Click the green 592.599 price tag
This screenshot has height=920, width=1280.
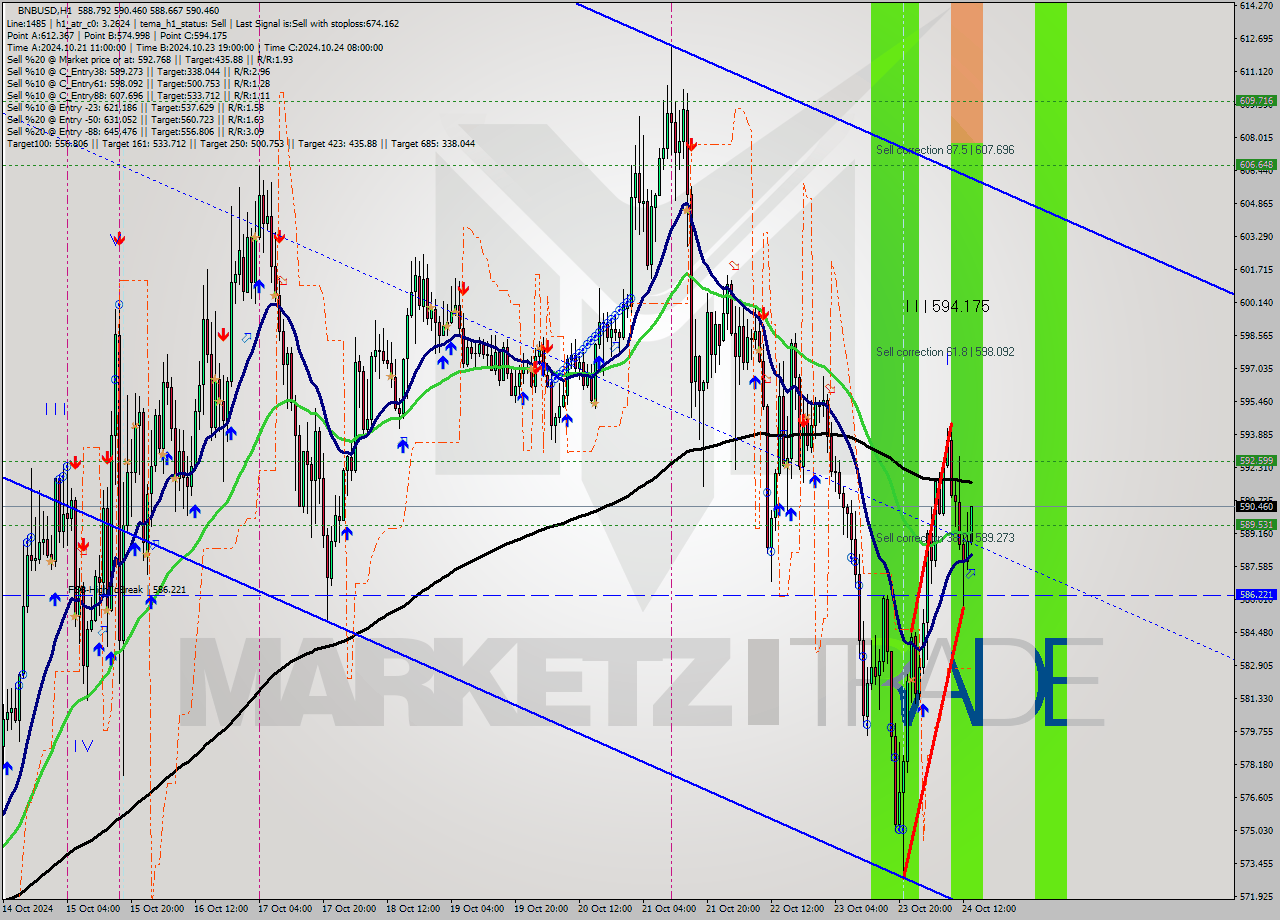coord(1256,461)
